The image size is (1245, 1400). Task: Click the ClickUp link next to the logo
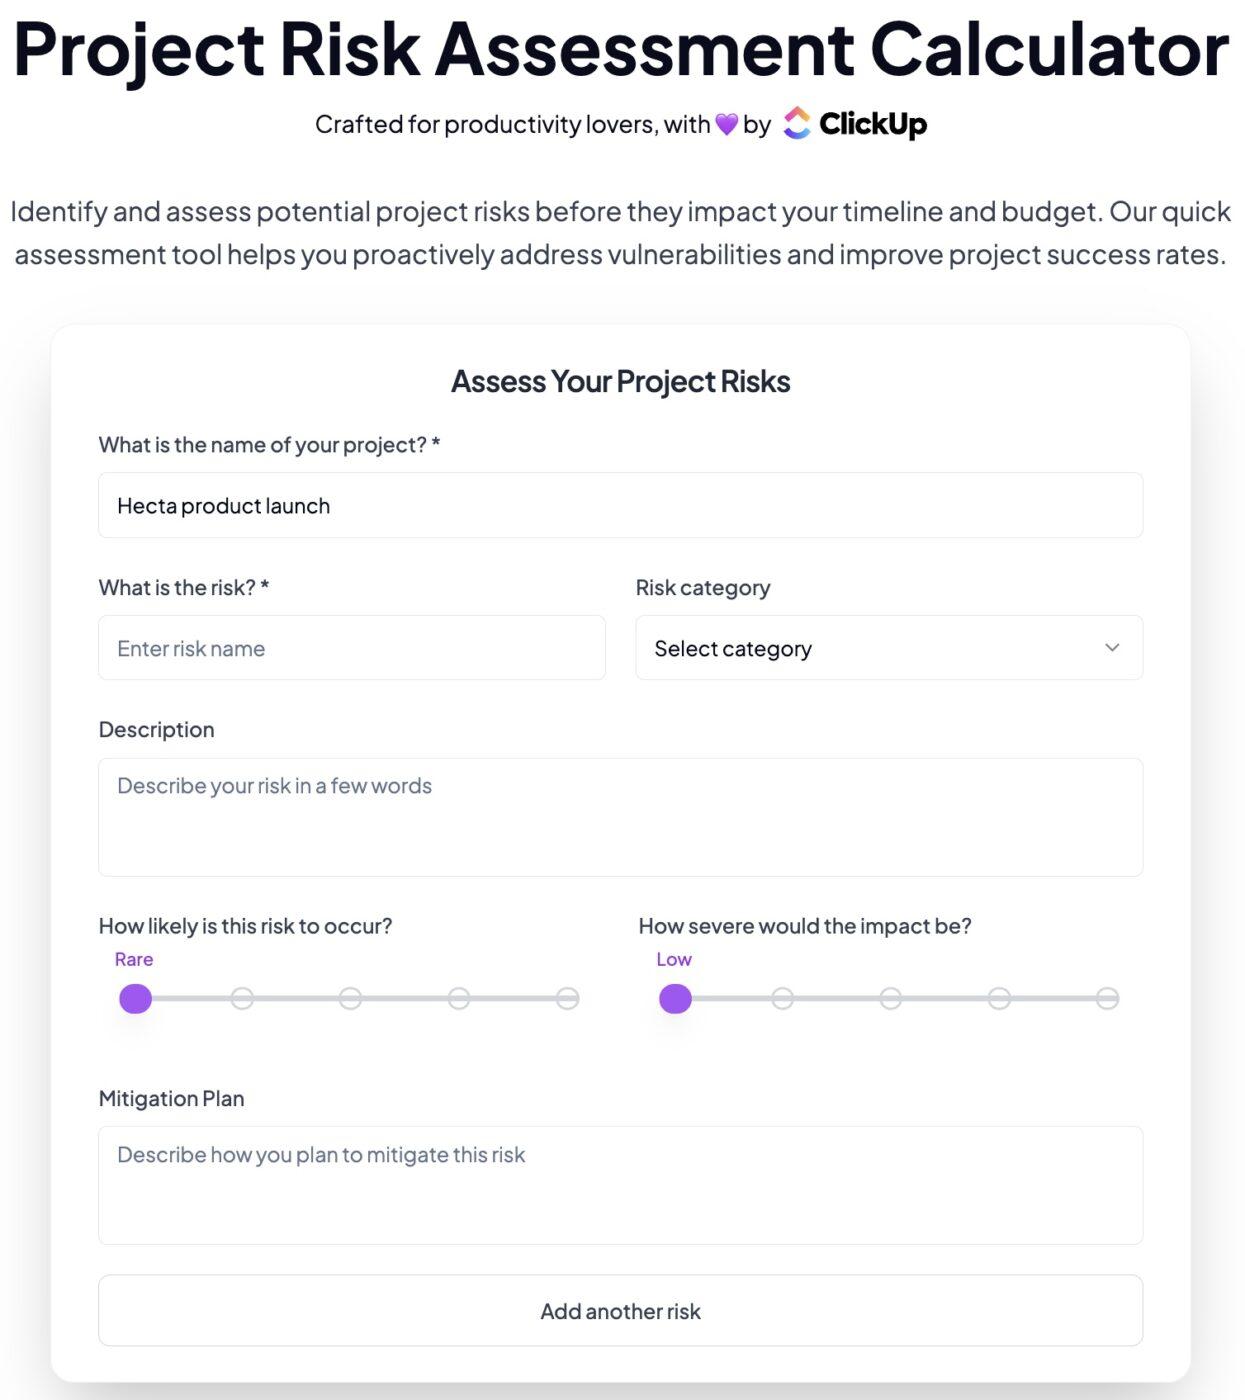tap(874, 124)
